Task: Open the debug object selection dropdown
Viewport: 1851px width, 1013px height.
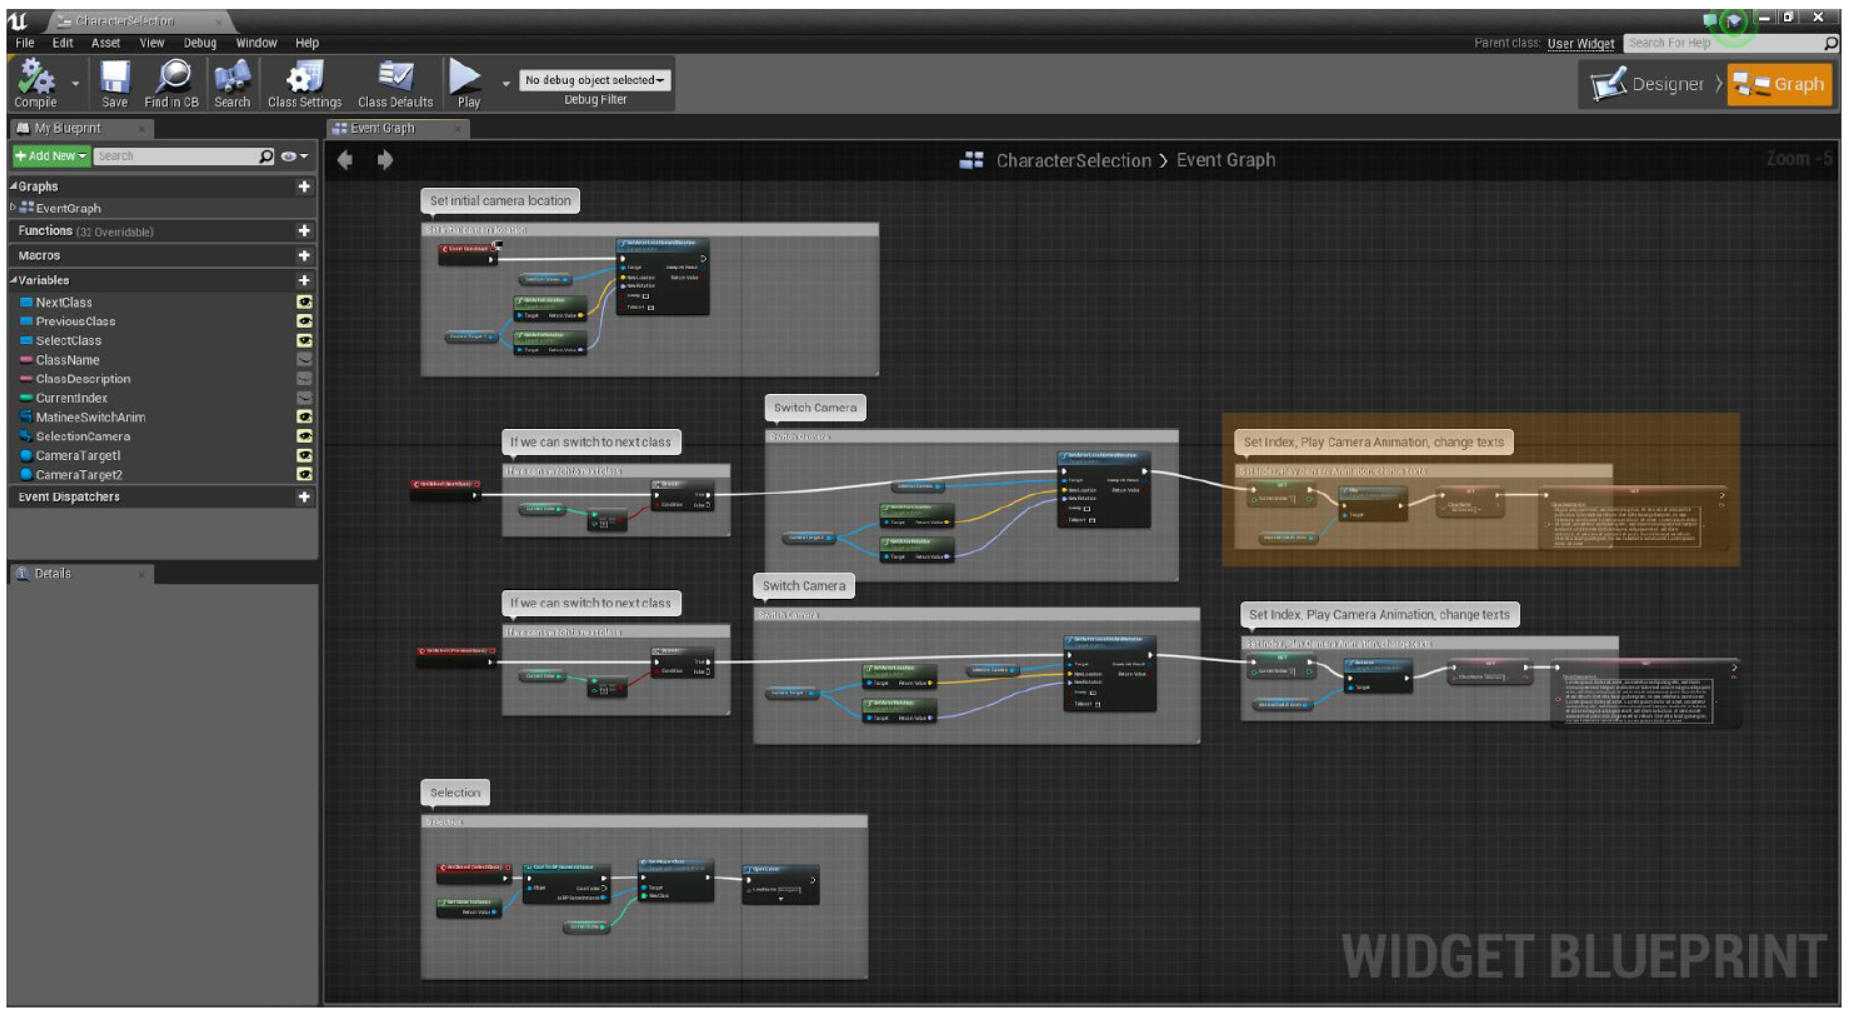Action: [x=594, y=80]
